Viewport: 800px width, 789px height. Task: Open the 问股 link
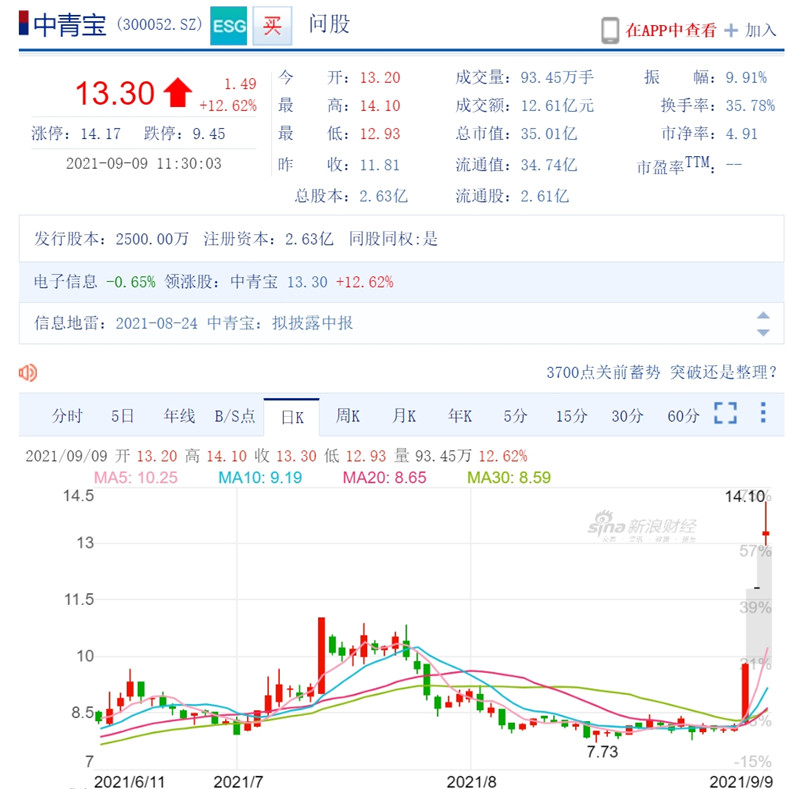point(329,24)
